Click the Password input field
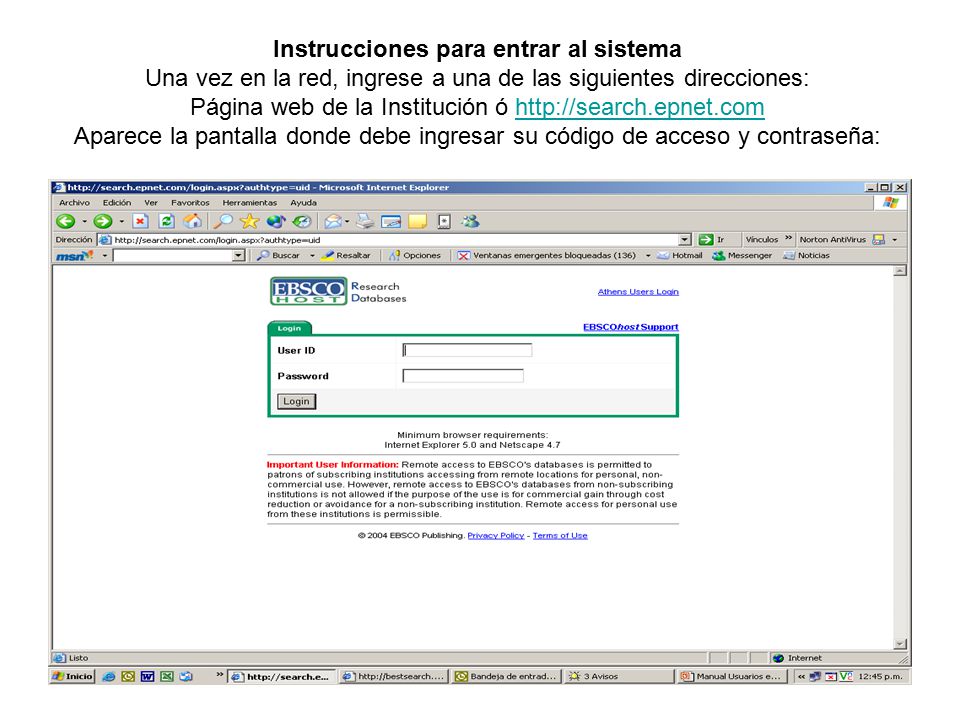960x720 pixels. point(463,375)
